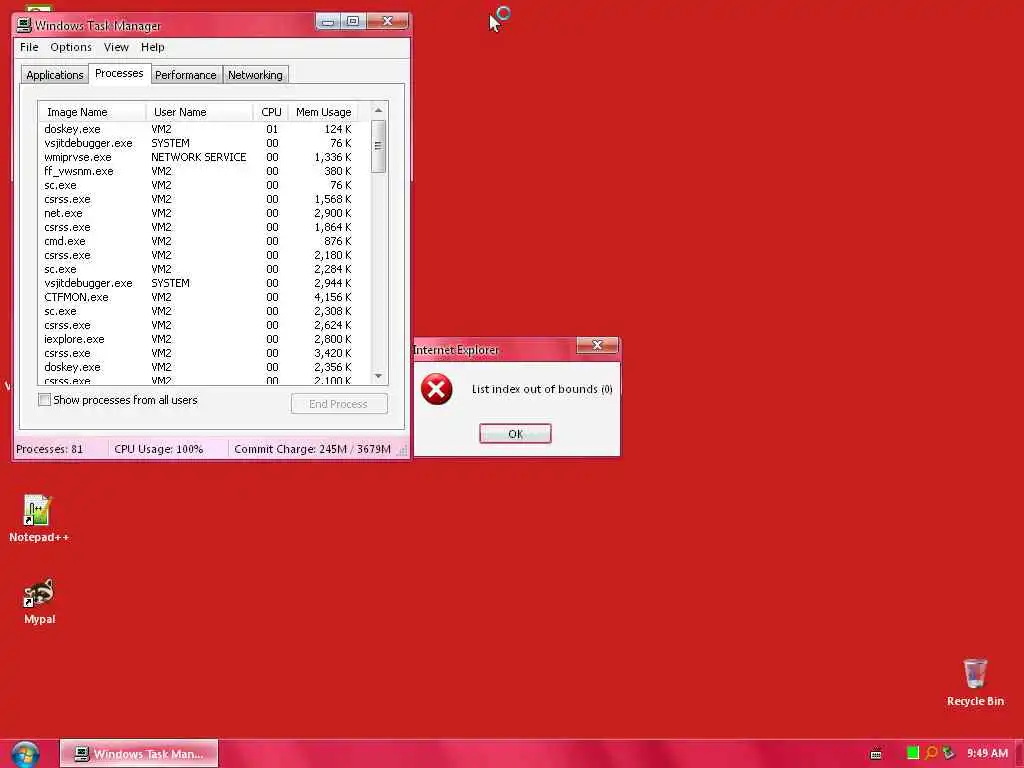Image resolution: width=1024 pixels, height=768 pixels.
Task: Click Show Desktop strip at taskbar end
Action: pyautogui.click(x=1019, y=754)
